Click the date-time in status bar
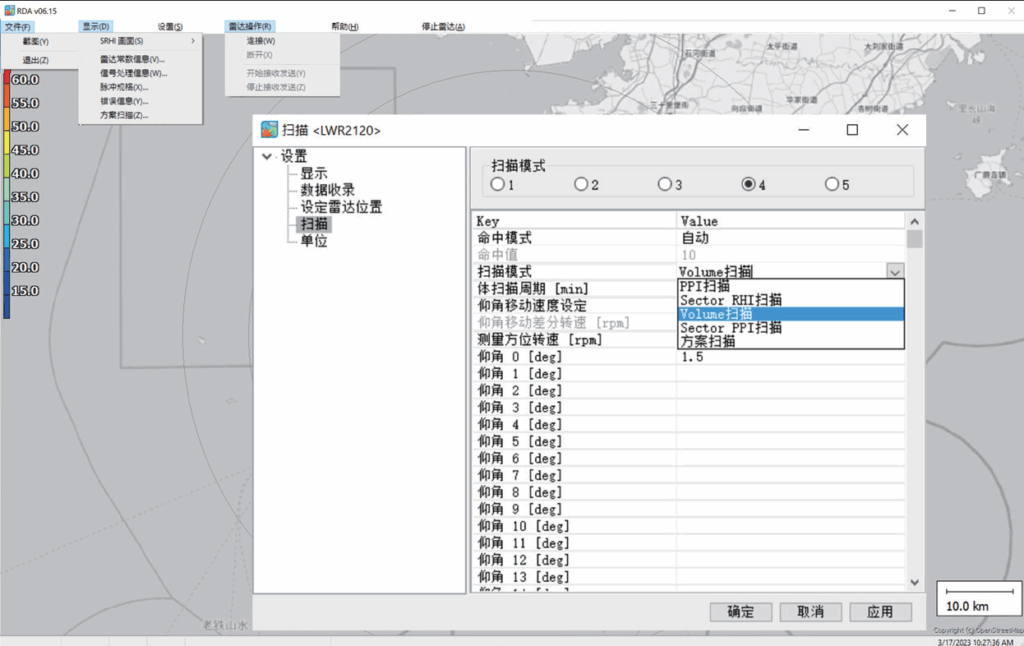 coord(975,642)
